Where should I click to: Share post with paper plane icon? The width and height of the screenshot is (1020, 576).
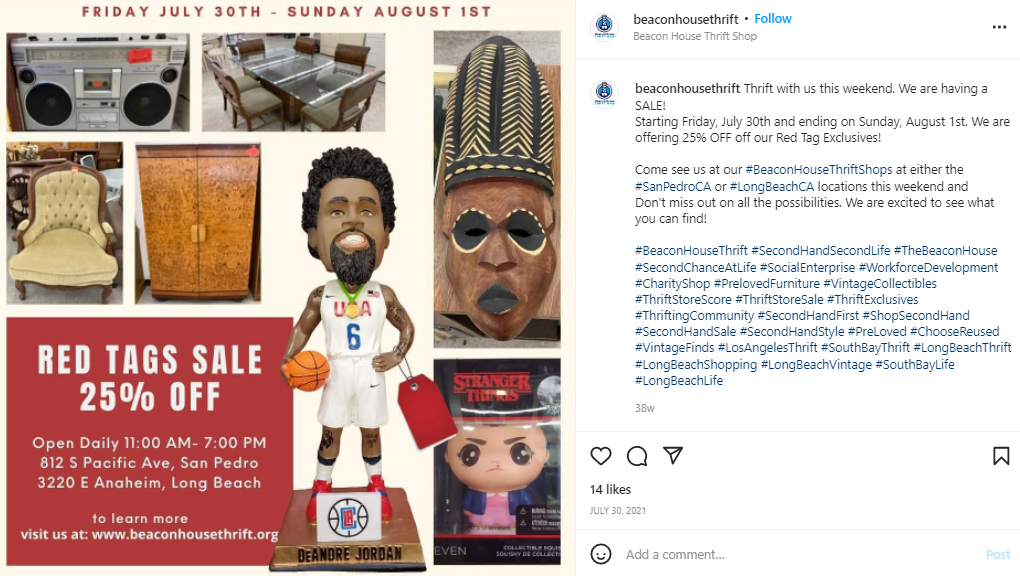(673, 455)
